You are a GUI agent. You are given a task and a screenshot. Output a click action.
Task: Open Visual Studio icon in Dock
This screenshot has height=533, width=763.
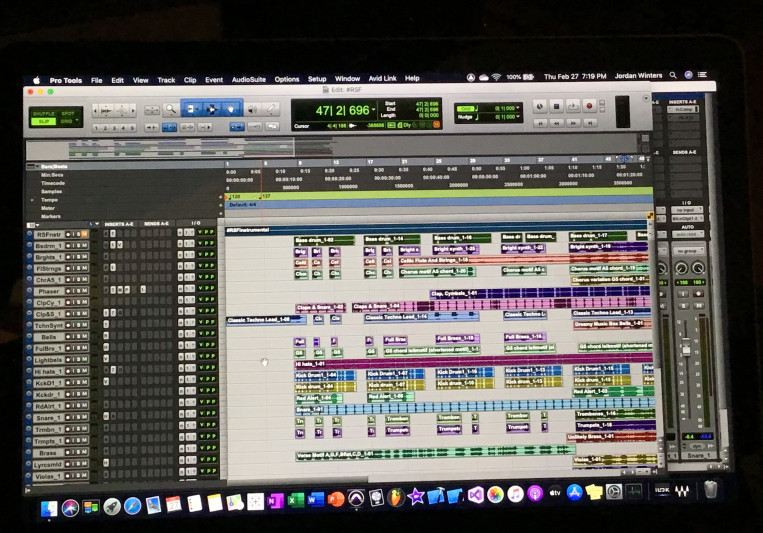coord(475,495)
